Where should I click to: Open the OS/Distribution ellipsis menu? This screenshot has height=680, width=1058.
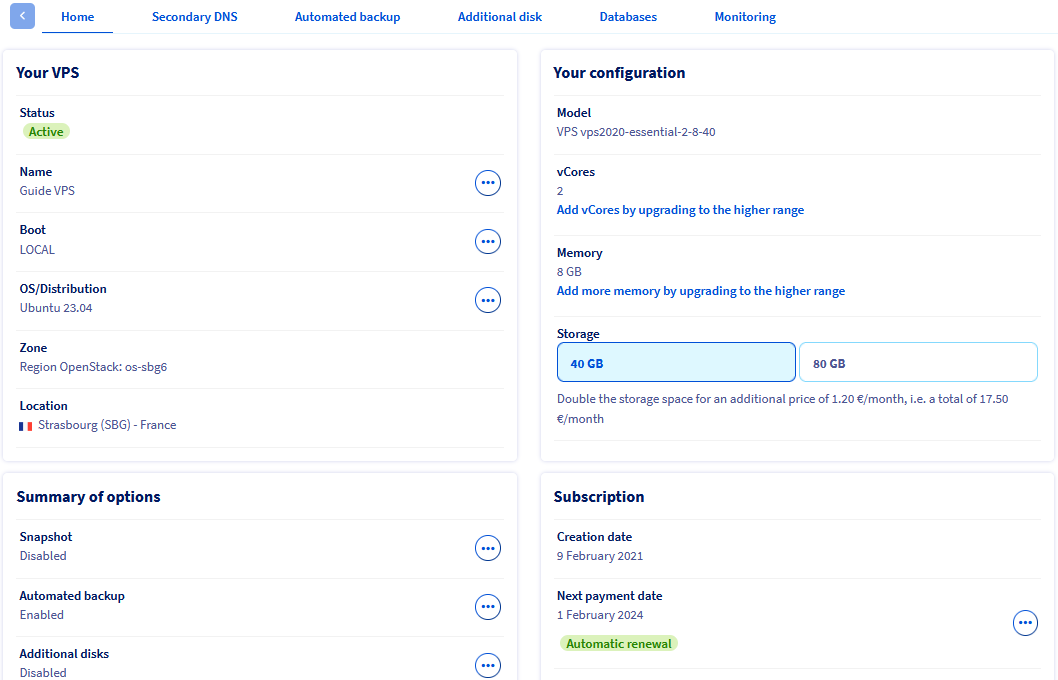coord(487,300)
